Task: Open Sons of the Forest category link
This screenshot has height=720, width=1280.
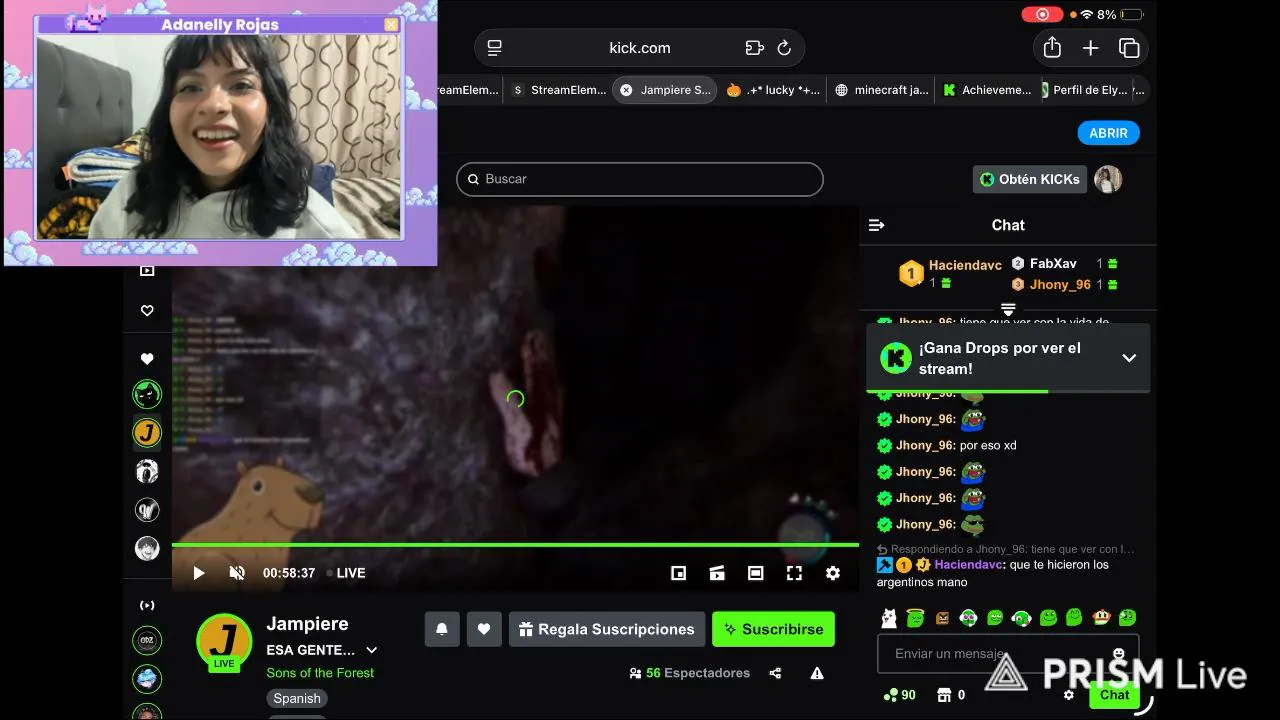Action: point(320,673)
